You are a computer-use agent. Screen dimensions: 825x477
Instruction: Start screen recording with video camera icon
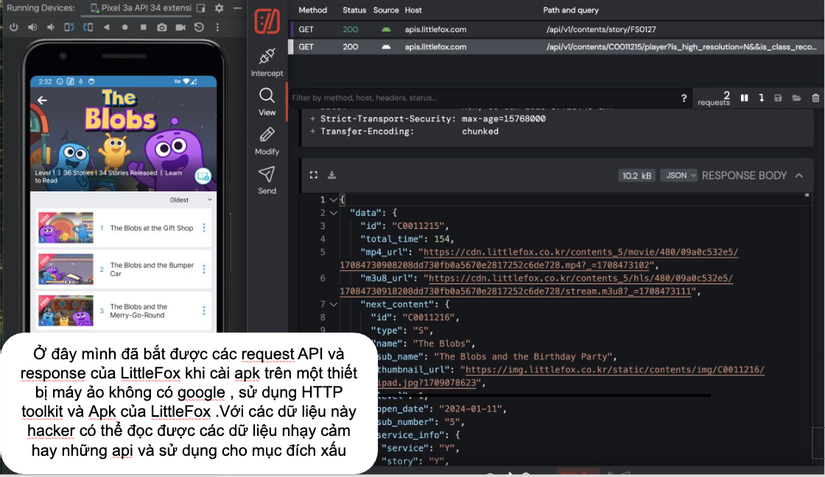click(x=180, y=27)
